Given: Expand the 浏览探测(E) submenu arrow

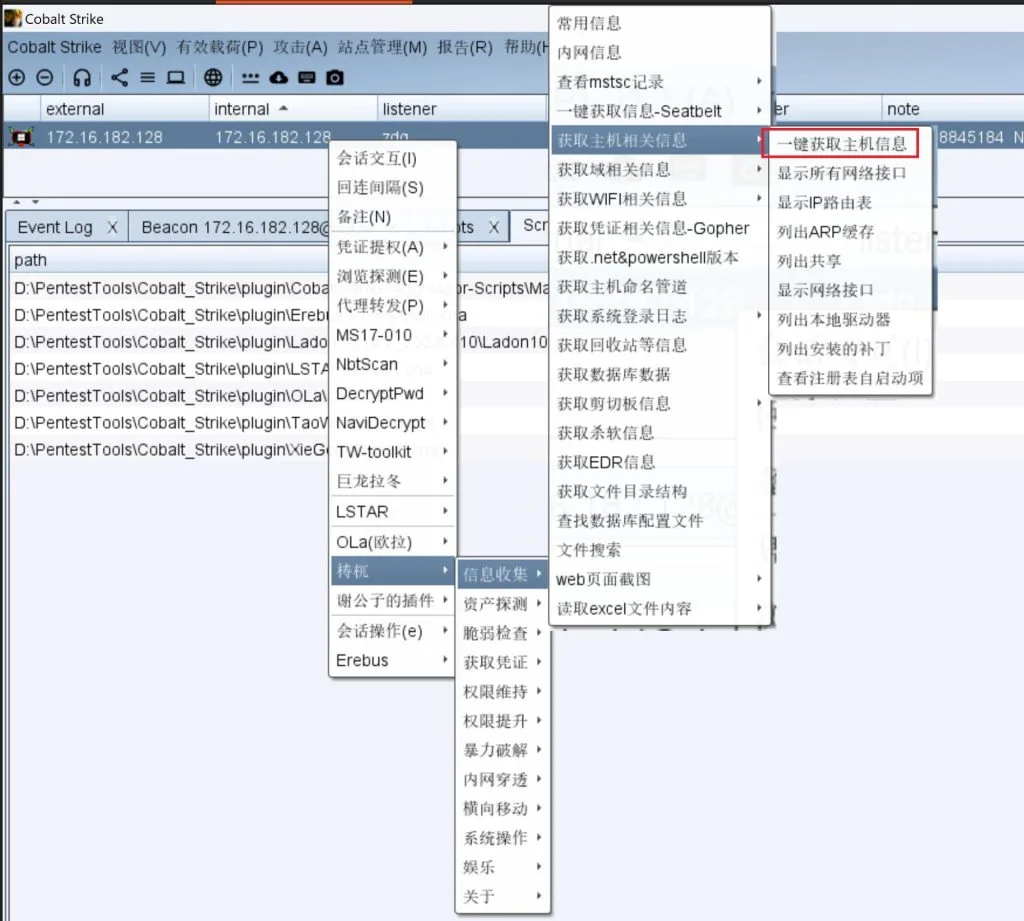Looking at the screenshot, I should (445, 276).
